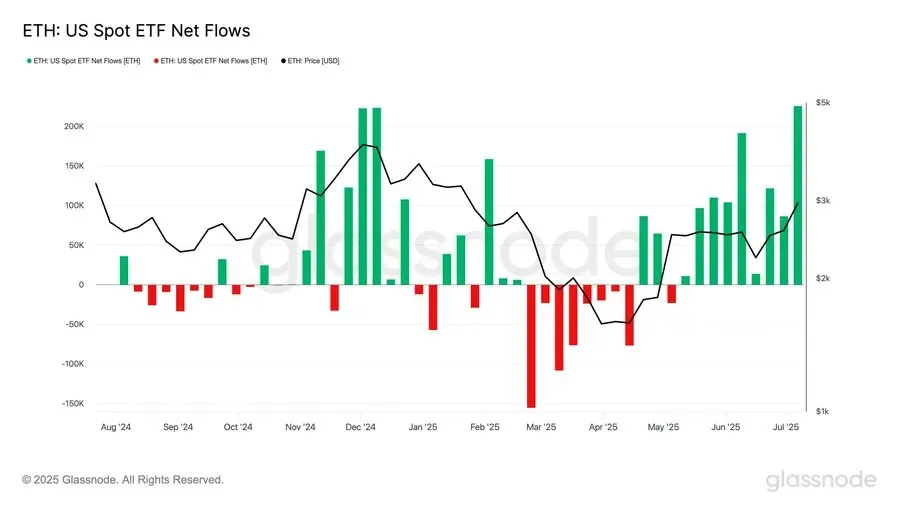Click the Feb '25 x-axis label
This screenshot has width=900, height=506.
click(485, 427)
